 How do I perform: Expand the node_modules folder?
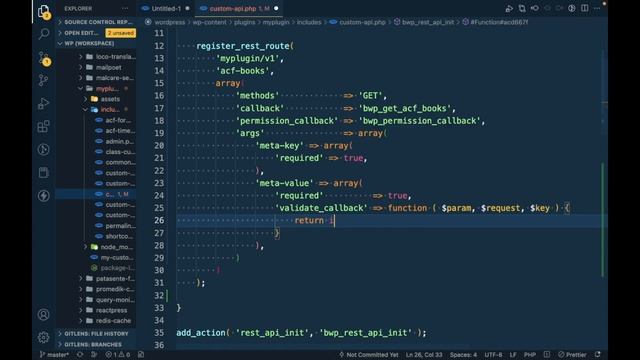tap(109, 247)
